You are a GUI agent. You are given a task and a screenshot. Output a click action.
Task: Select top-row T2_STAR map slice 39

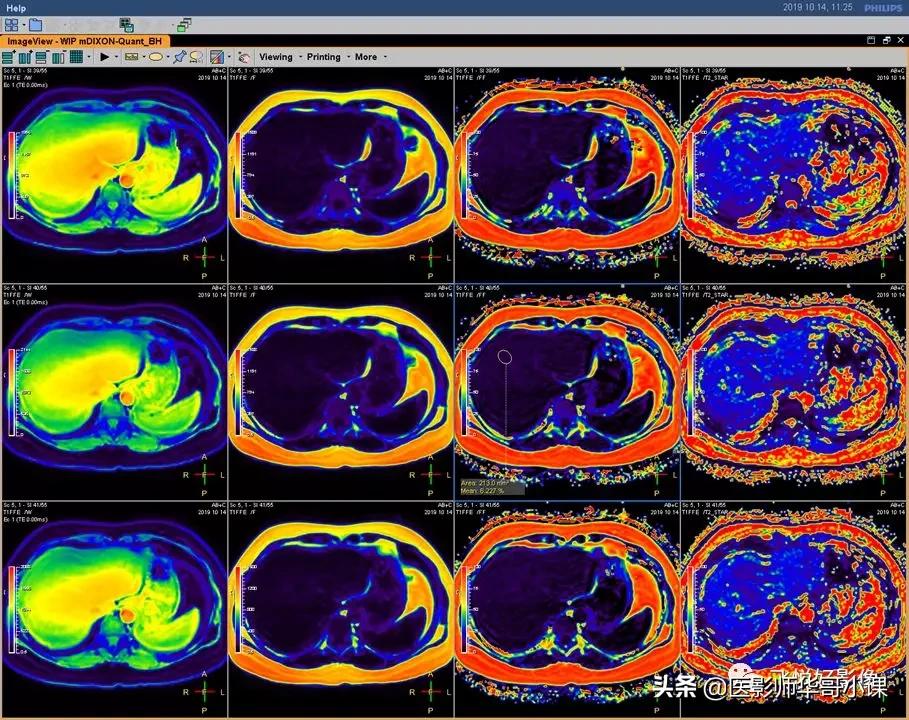tap(794, 174)
